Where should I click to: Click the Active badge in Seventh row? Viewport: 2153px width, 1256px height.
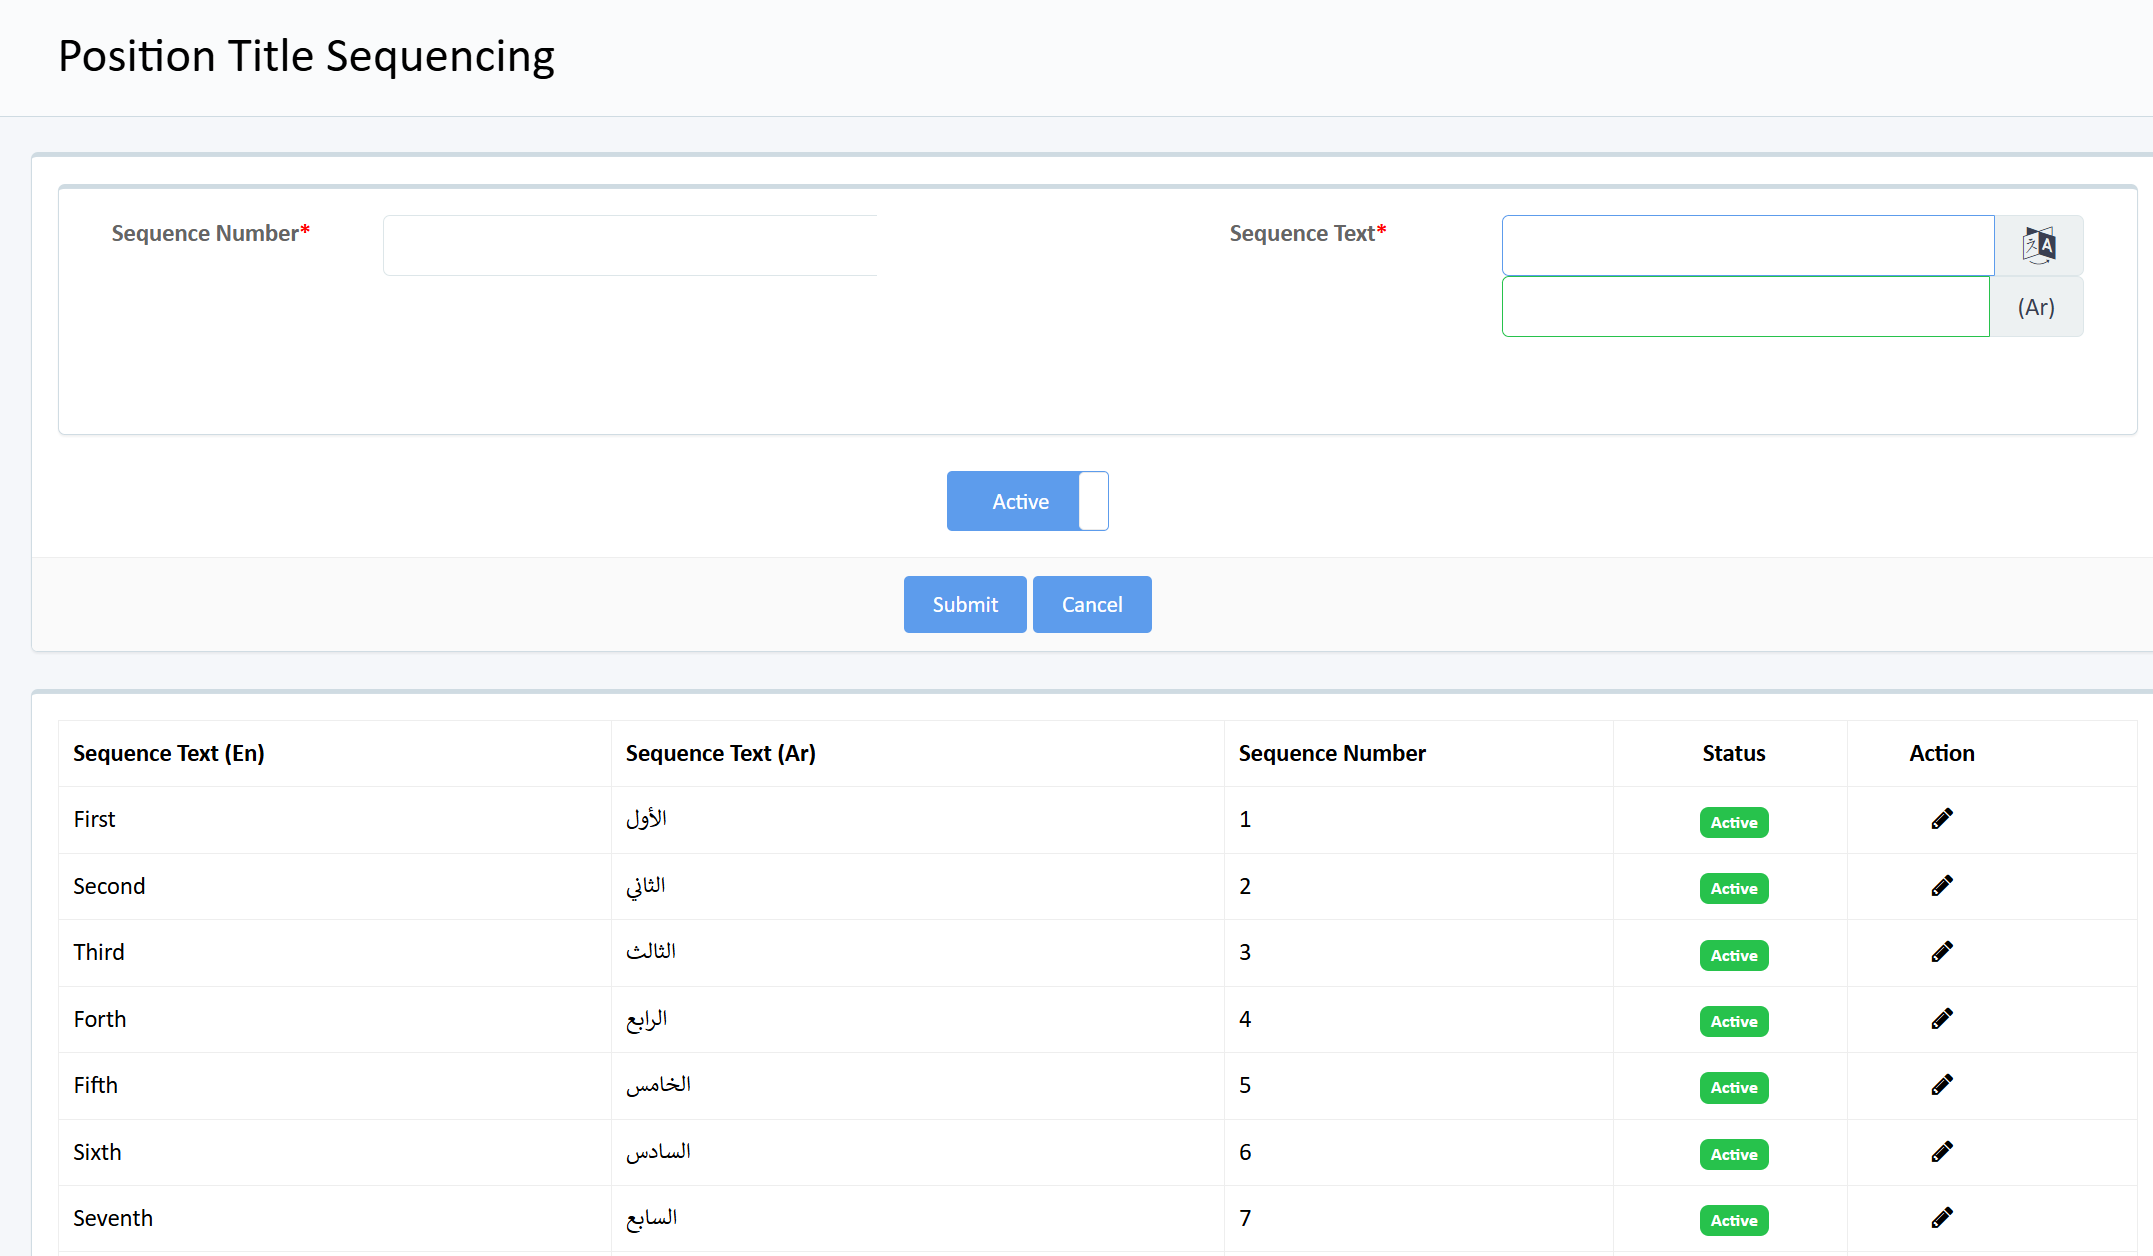point(1733,1220)
